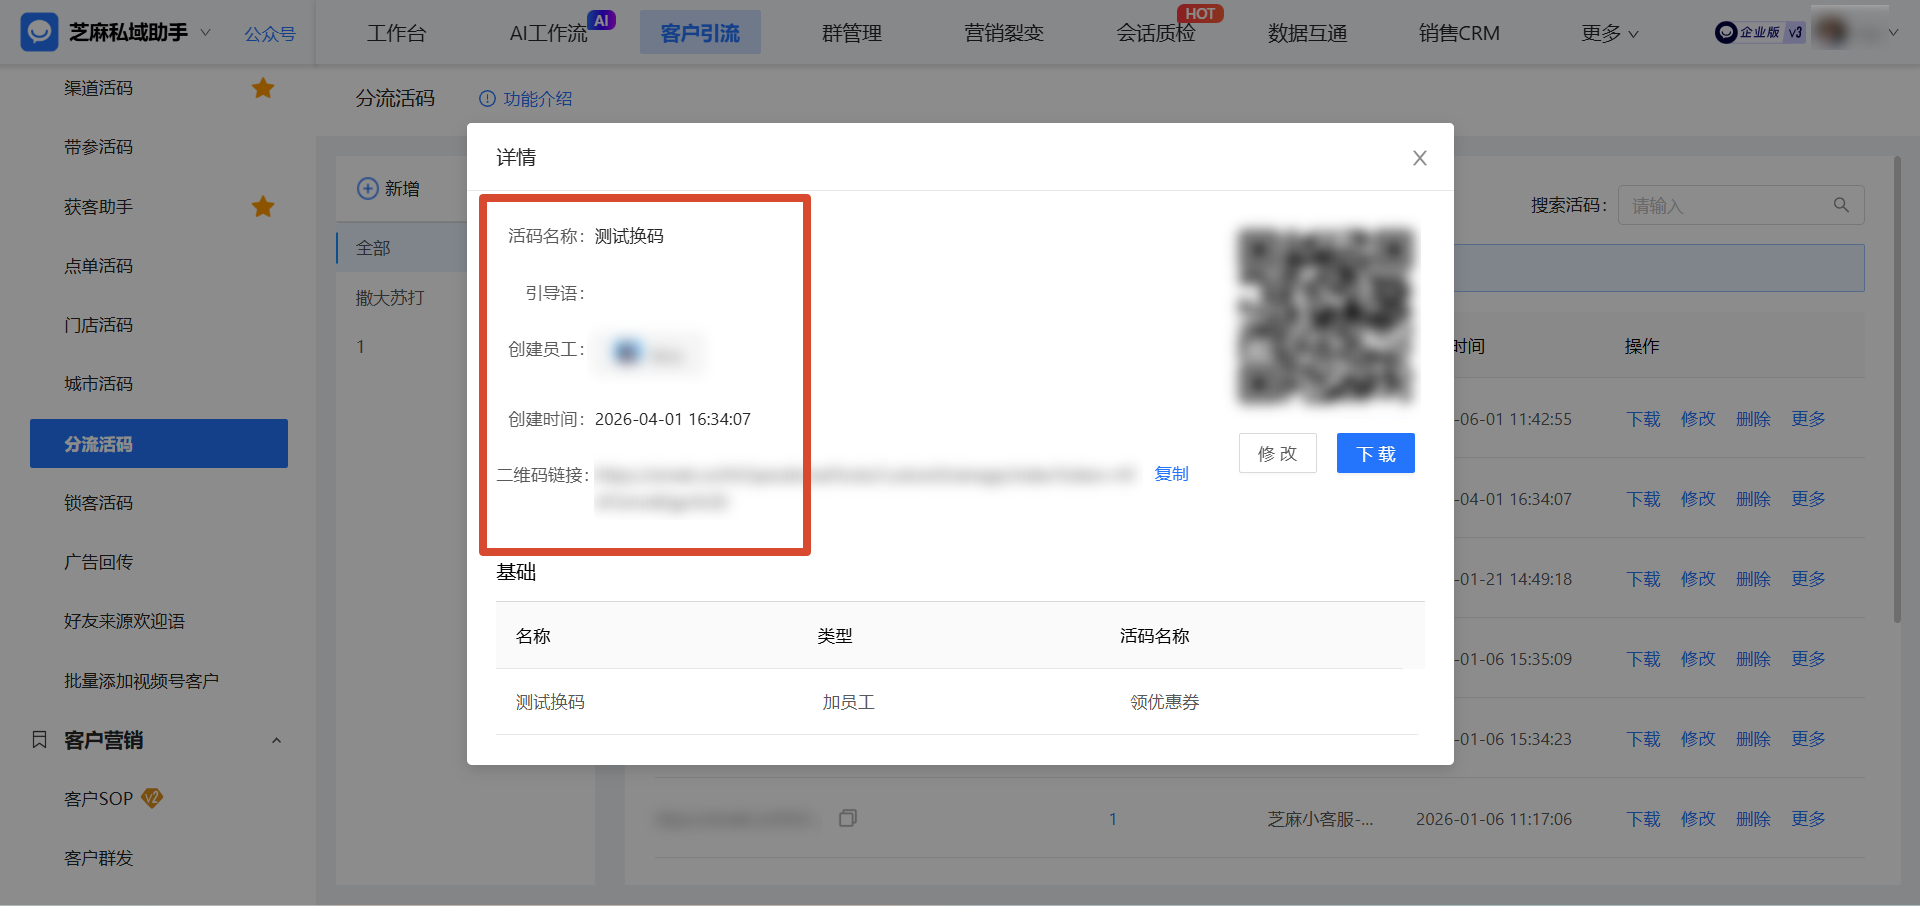Click the QR code image
The height and width of the screenshot is (906, 1920).
pyautogui.click(x=1326, y=316)
